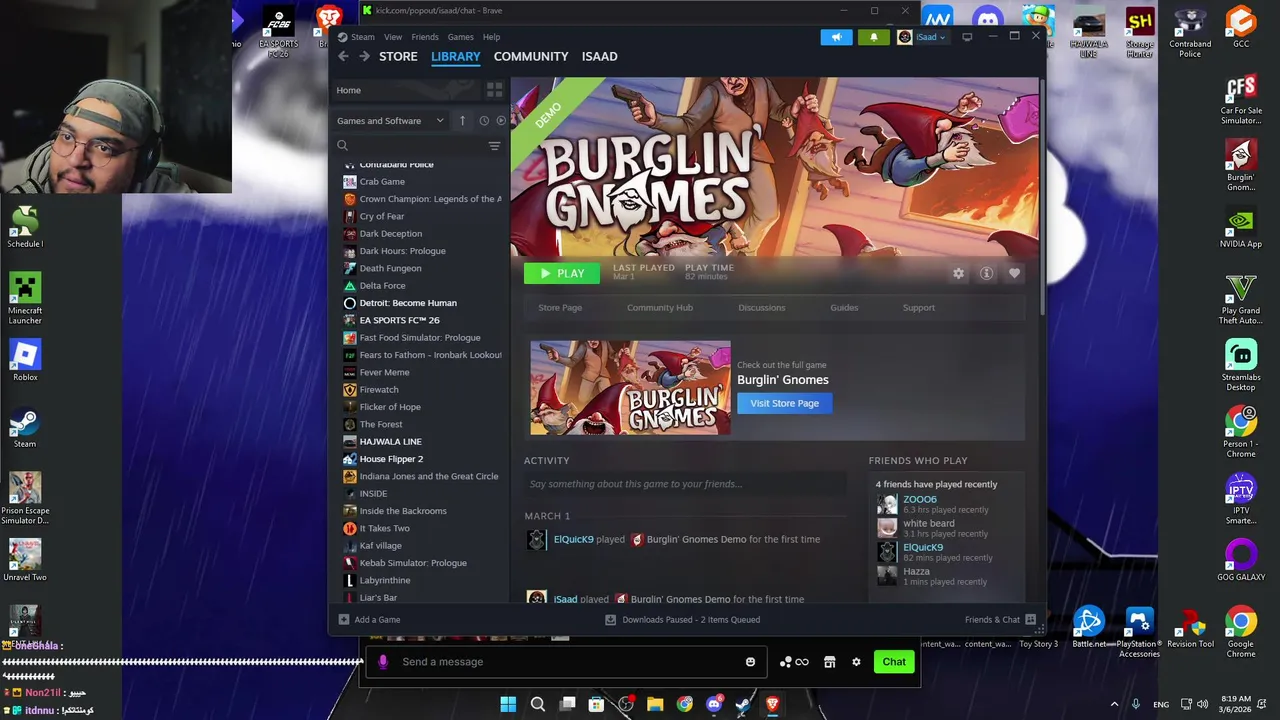Open the Support link
Screen dimensions: 1280x720
coord(919,307)
